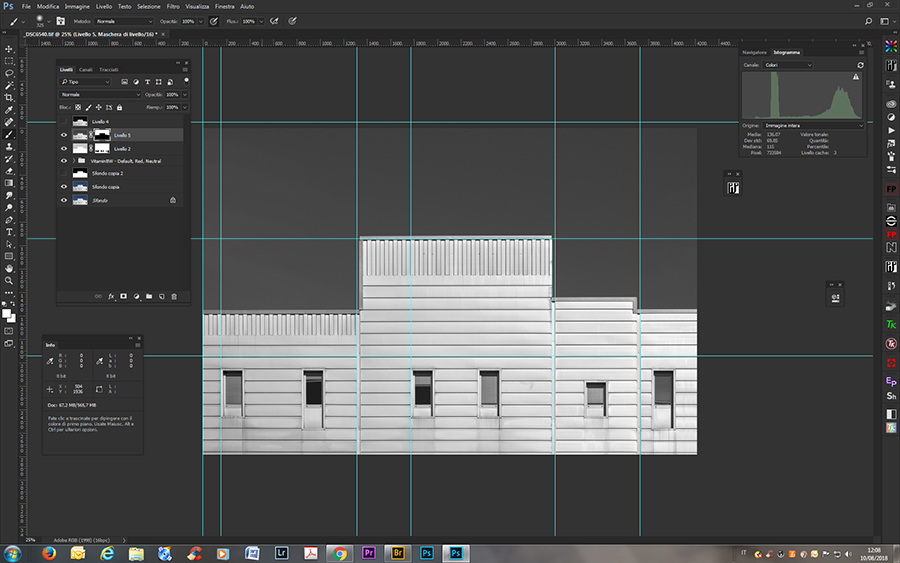The height and width of the screenshot is (563, 900).
Task: Expand the VitaminBW layer group
Action: pyautogui.click(x=75, y=160)
